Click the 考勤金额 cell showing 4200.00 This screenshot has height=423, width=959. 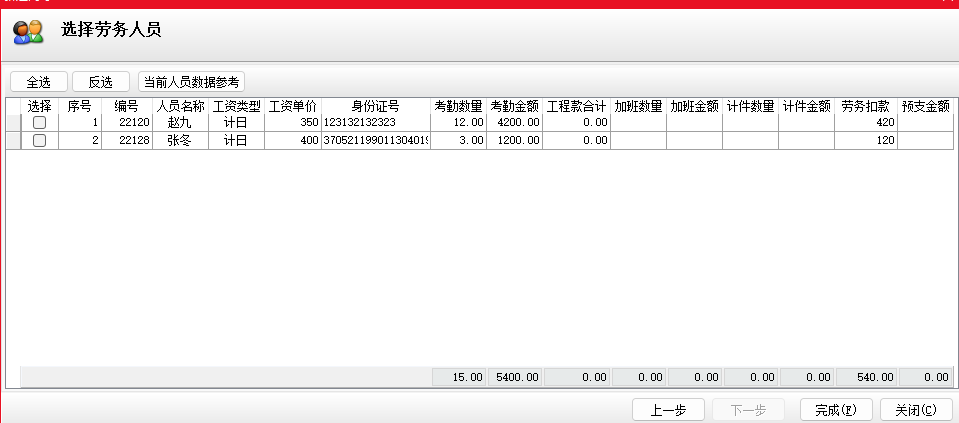click(x=514, y=122)
